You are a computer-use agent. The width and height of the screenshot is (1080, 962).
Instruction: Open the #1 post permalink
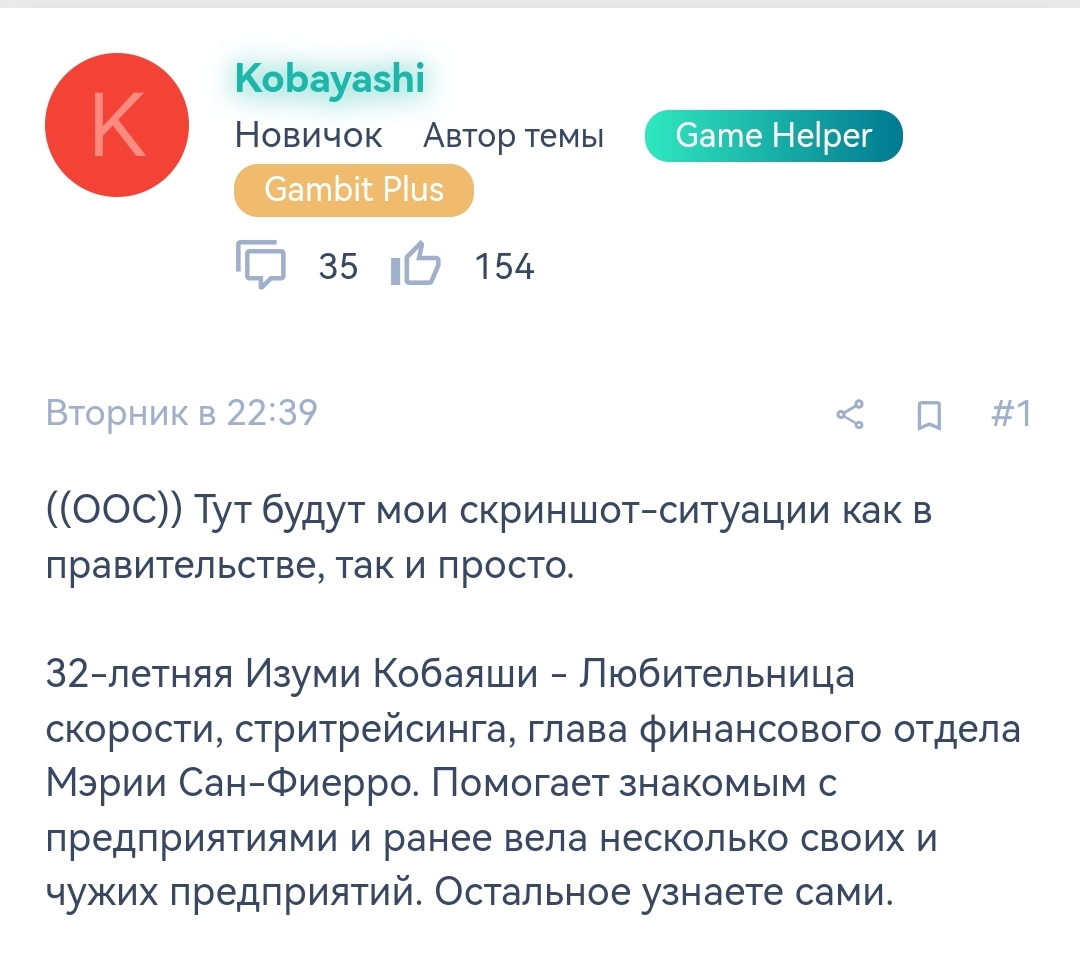1010,414
